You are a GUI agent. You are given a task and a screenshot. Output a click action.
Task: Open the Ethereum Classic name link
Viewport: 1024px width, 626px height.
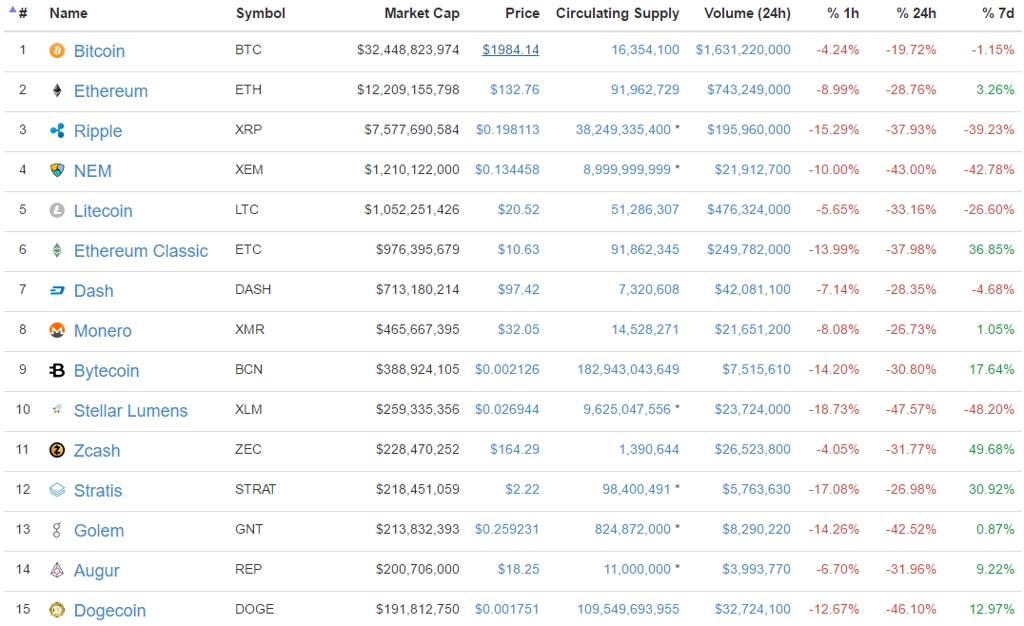click(140, 251)
